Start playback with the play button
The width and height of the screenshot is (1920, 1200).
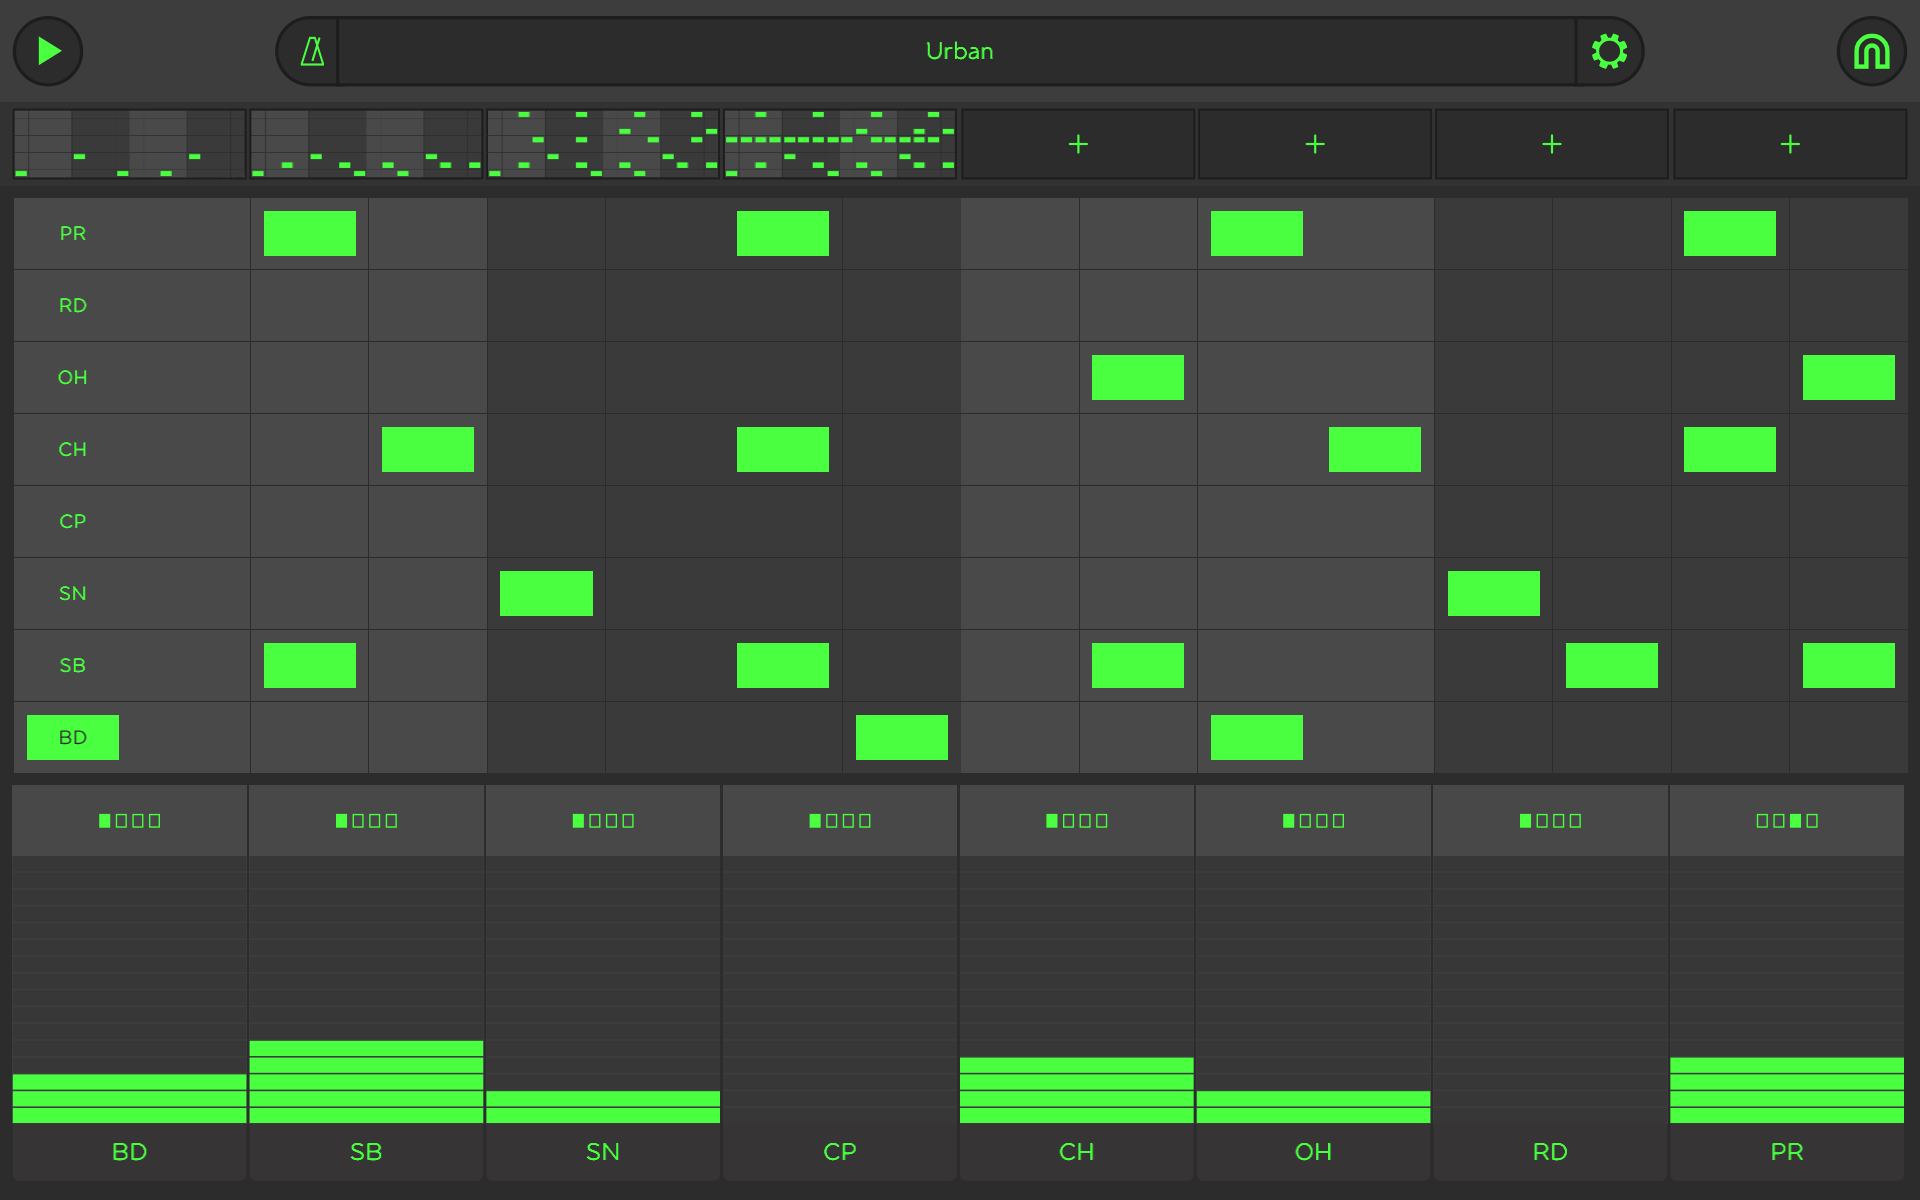point(48,51)
